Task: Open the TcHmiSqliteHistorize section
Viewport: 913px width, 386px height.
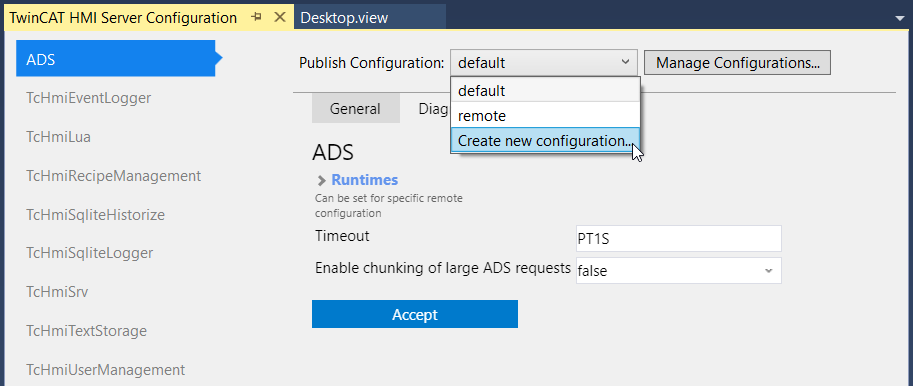Action: point(95,215)
